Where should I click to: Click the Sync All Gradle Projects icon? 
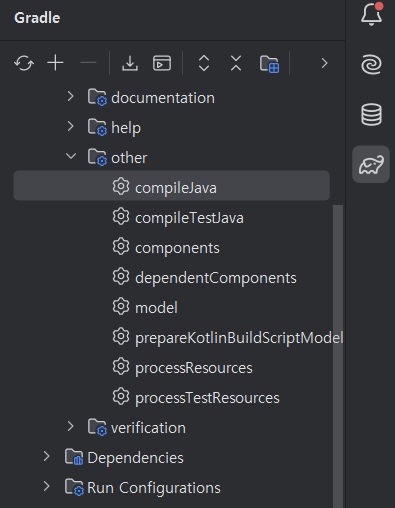tap(24, 63)
